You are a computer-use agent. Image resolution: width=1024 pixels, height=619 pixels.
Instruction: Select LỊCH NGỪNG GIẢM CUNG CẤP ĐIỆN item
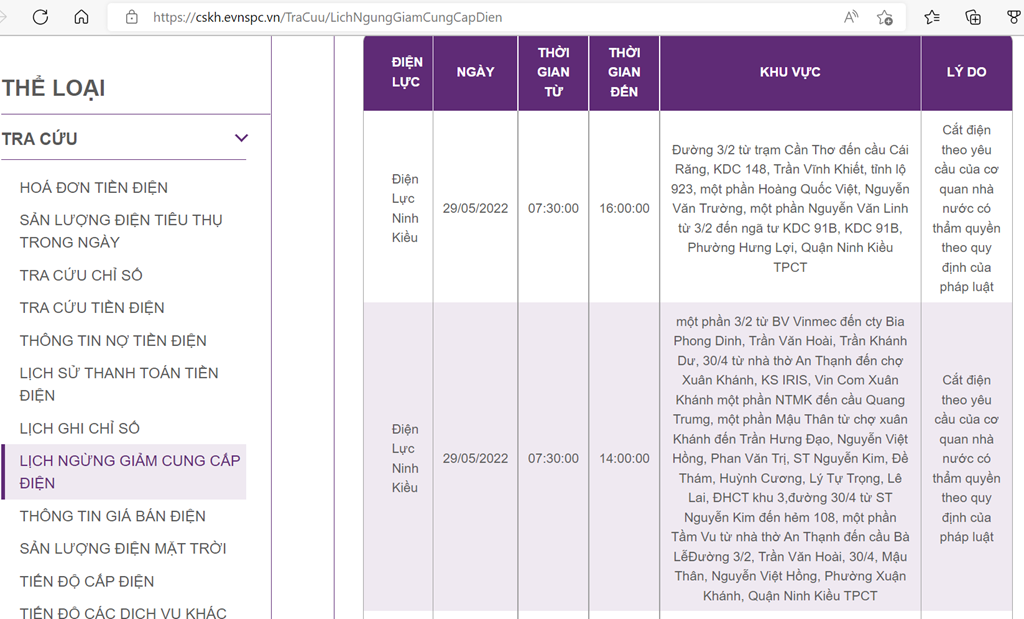coord(125,472)
